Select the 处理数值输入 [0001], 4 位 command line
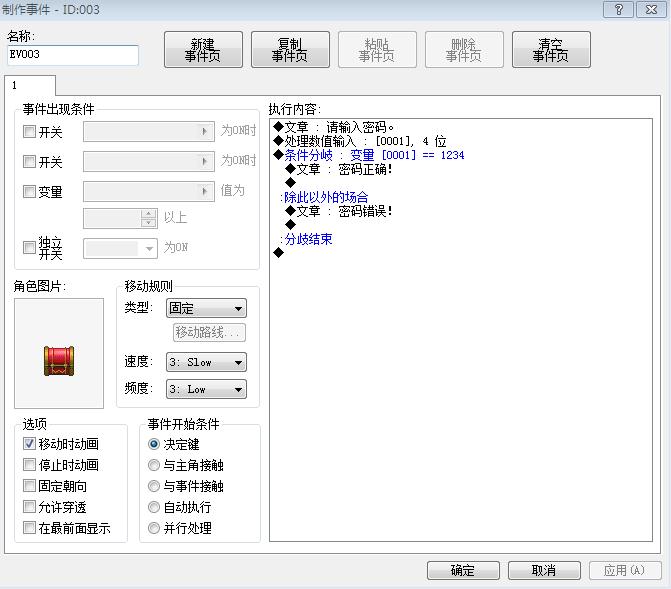The width and height of the screenshot is (671, 589). coord(359,141)
